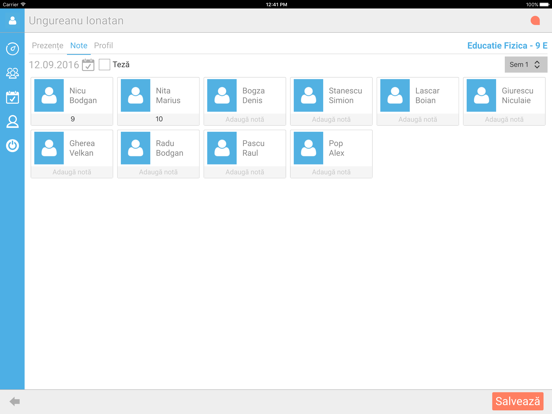Screen dimensions: 552x414
Task: Open the groups icon in sidebar
Action: 12,73
